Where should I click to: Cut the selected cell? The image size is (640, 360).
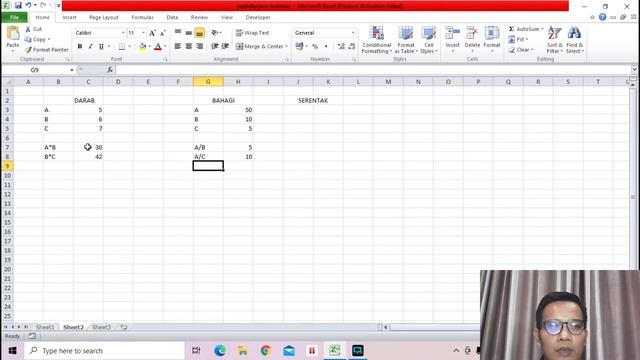click(x=33, y=29)
